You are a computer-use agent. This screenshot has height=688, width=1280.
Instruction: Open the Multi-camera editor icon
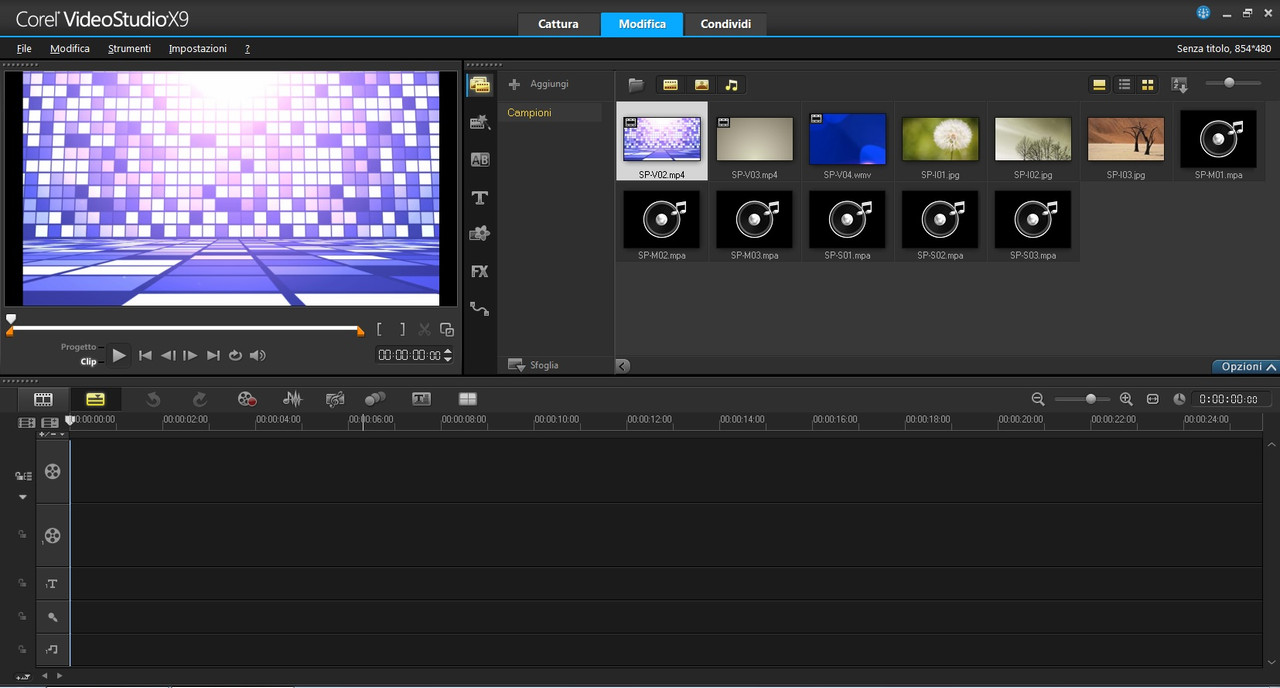pos(467,399)
